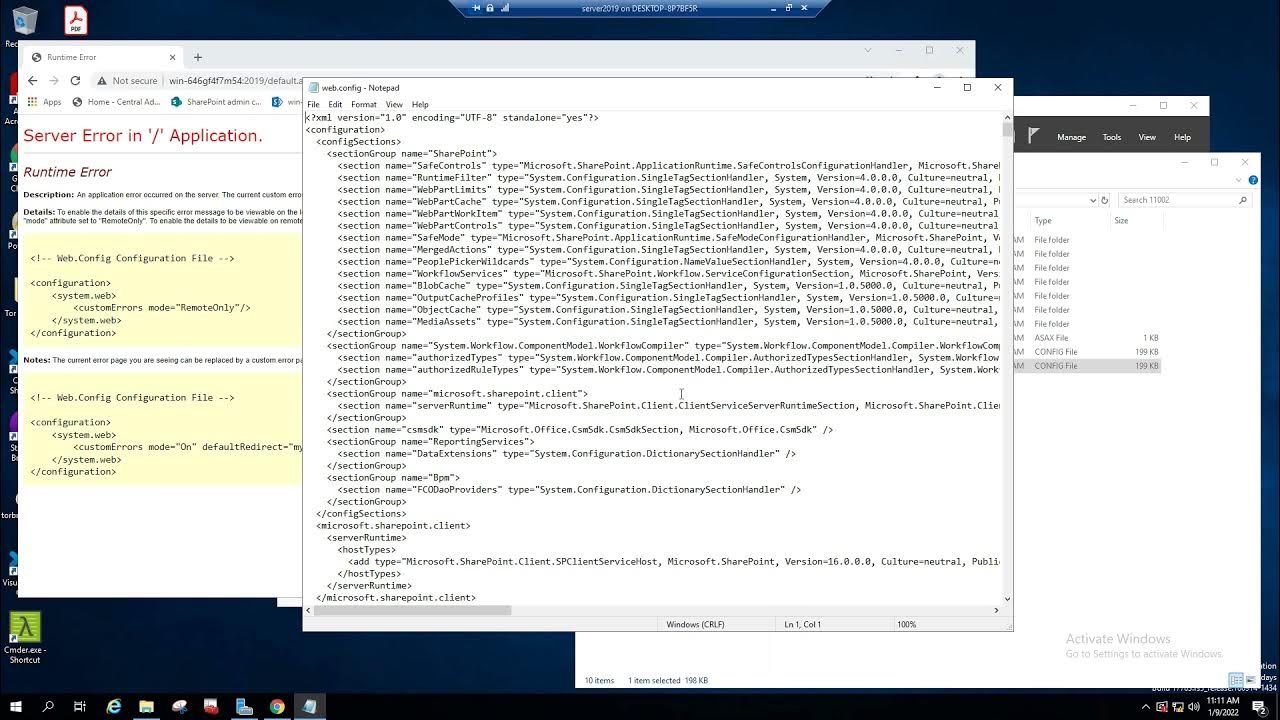Open Task View from taskbar
The image size is (1280, 720).
80,706
